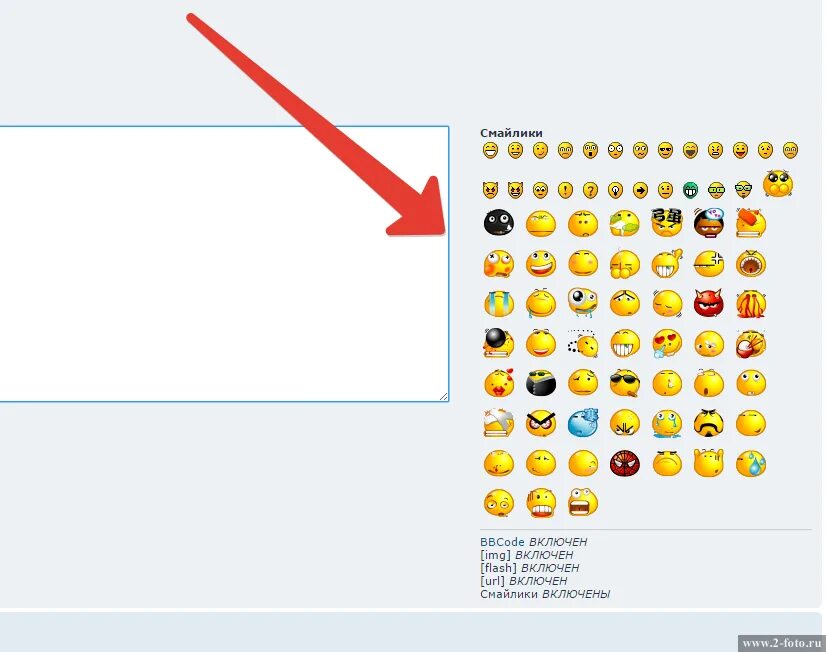The height and width of the screenshot is (652, 826).
Task: Insert the red-lips kissing smiley with hearts
Action: (x=498, y=383)
